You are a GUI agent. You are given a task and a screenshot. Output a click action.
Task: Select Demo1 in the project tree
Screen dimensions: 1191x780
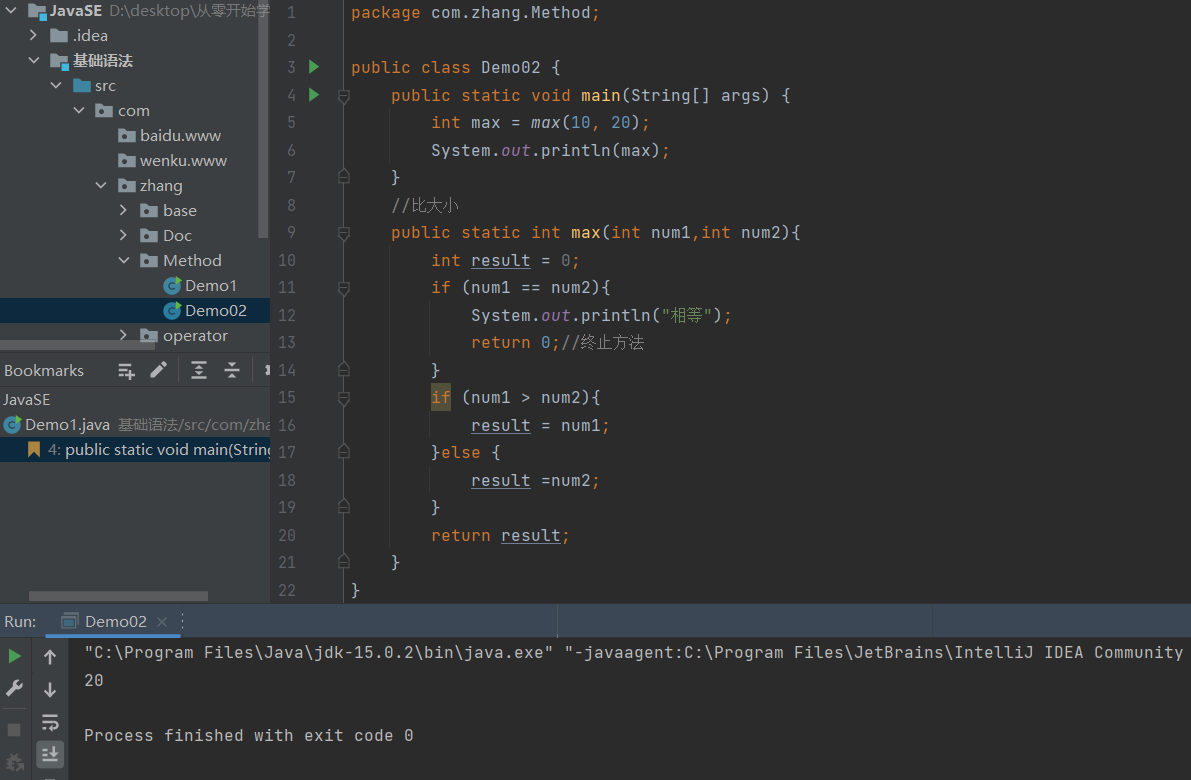click(x=134, y=286)
